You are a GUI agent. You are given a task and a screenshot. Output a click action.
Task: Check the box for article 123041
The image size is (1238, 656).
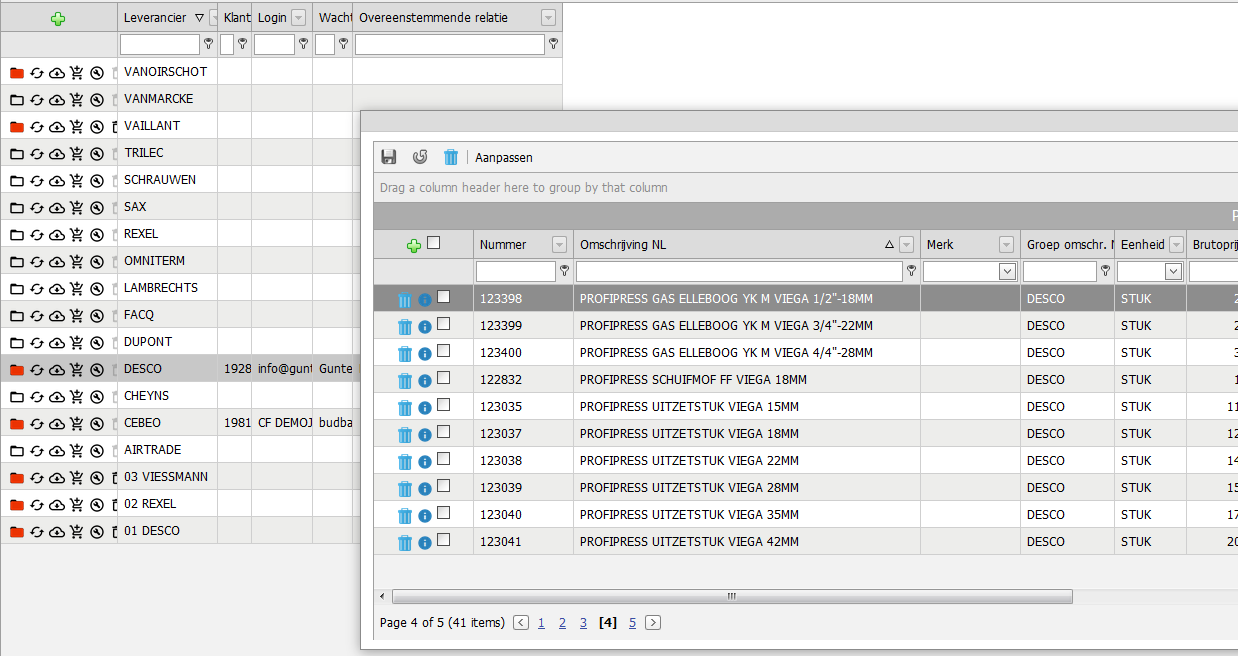pos(444,539)
